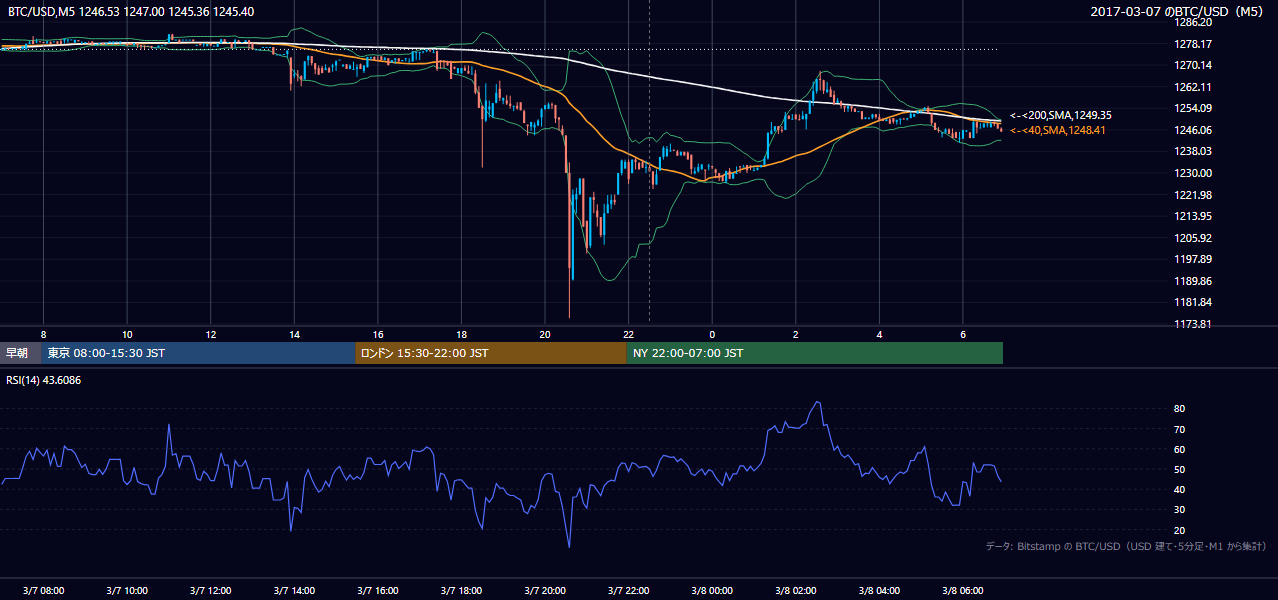Click the Bitstamp data source credit text
The image size is (1278, 600).
pos(1126,546)
